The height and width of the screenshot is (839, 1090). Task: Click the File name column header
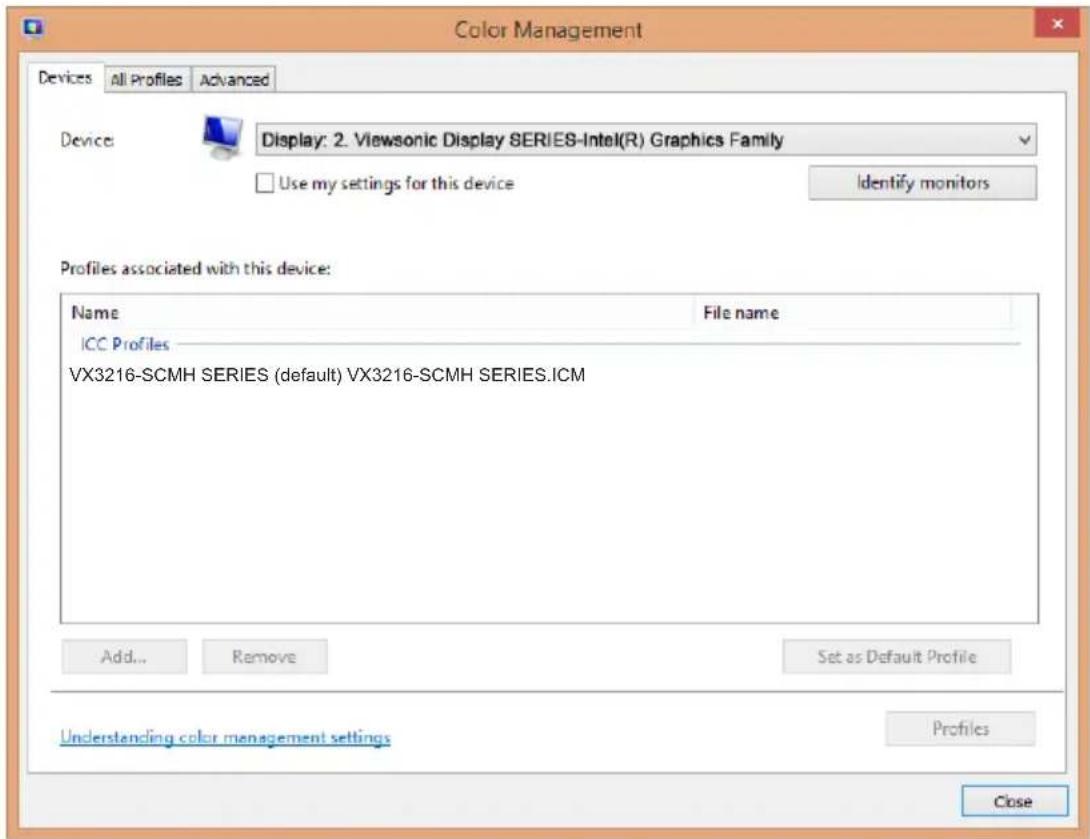852,313
